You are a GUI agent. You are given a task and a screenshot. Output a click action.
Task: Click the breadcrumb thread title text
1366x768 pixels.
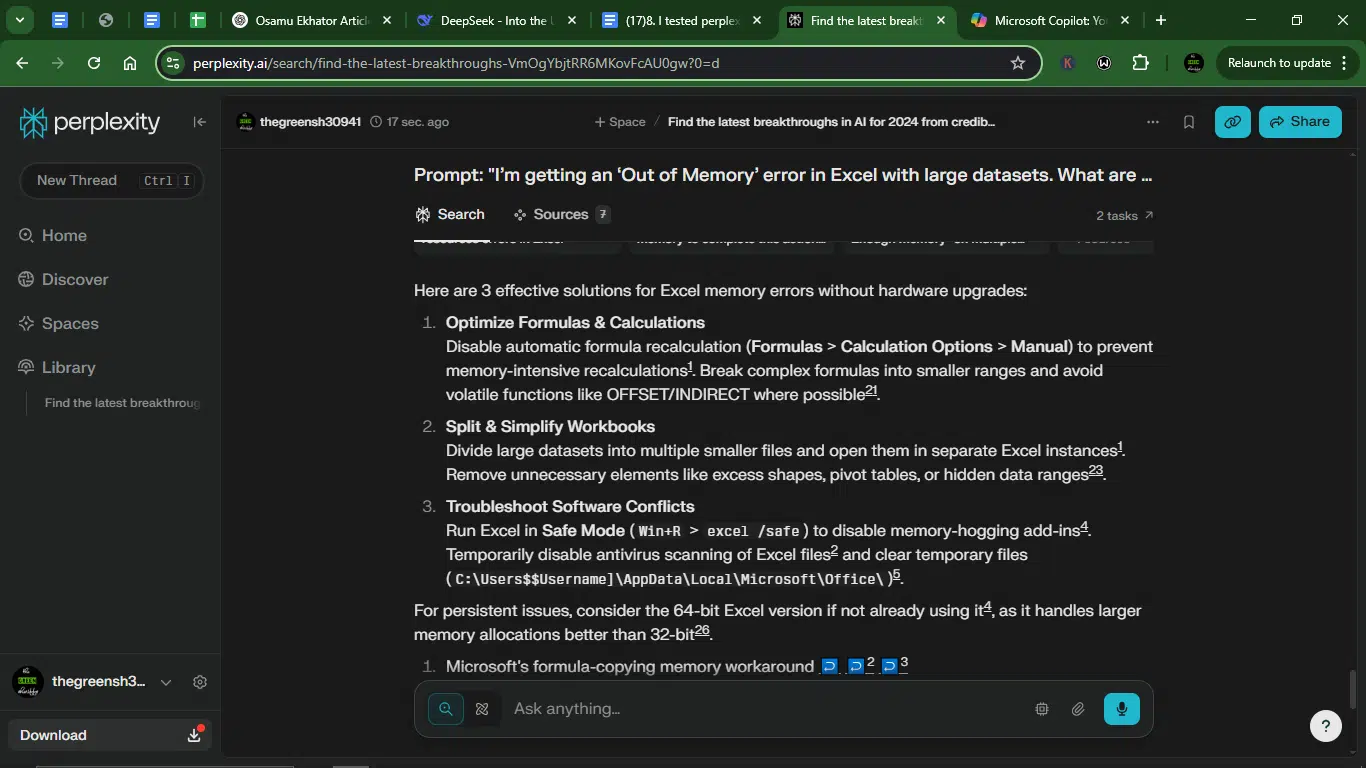tap(831, 122)
